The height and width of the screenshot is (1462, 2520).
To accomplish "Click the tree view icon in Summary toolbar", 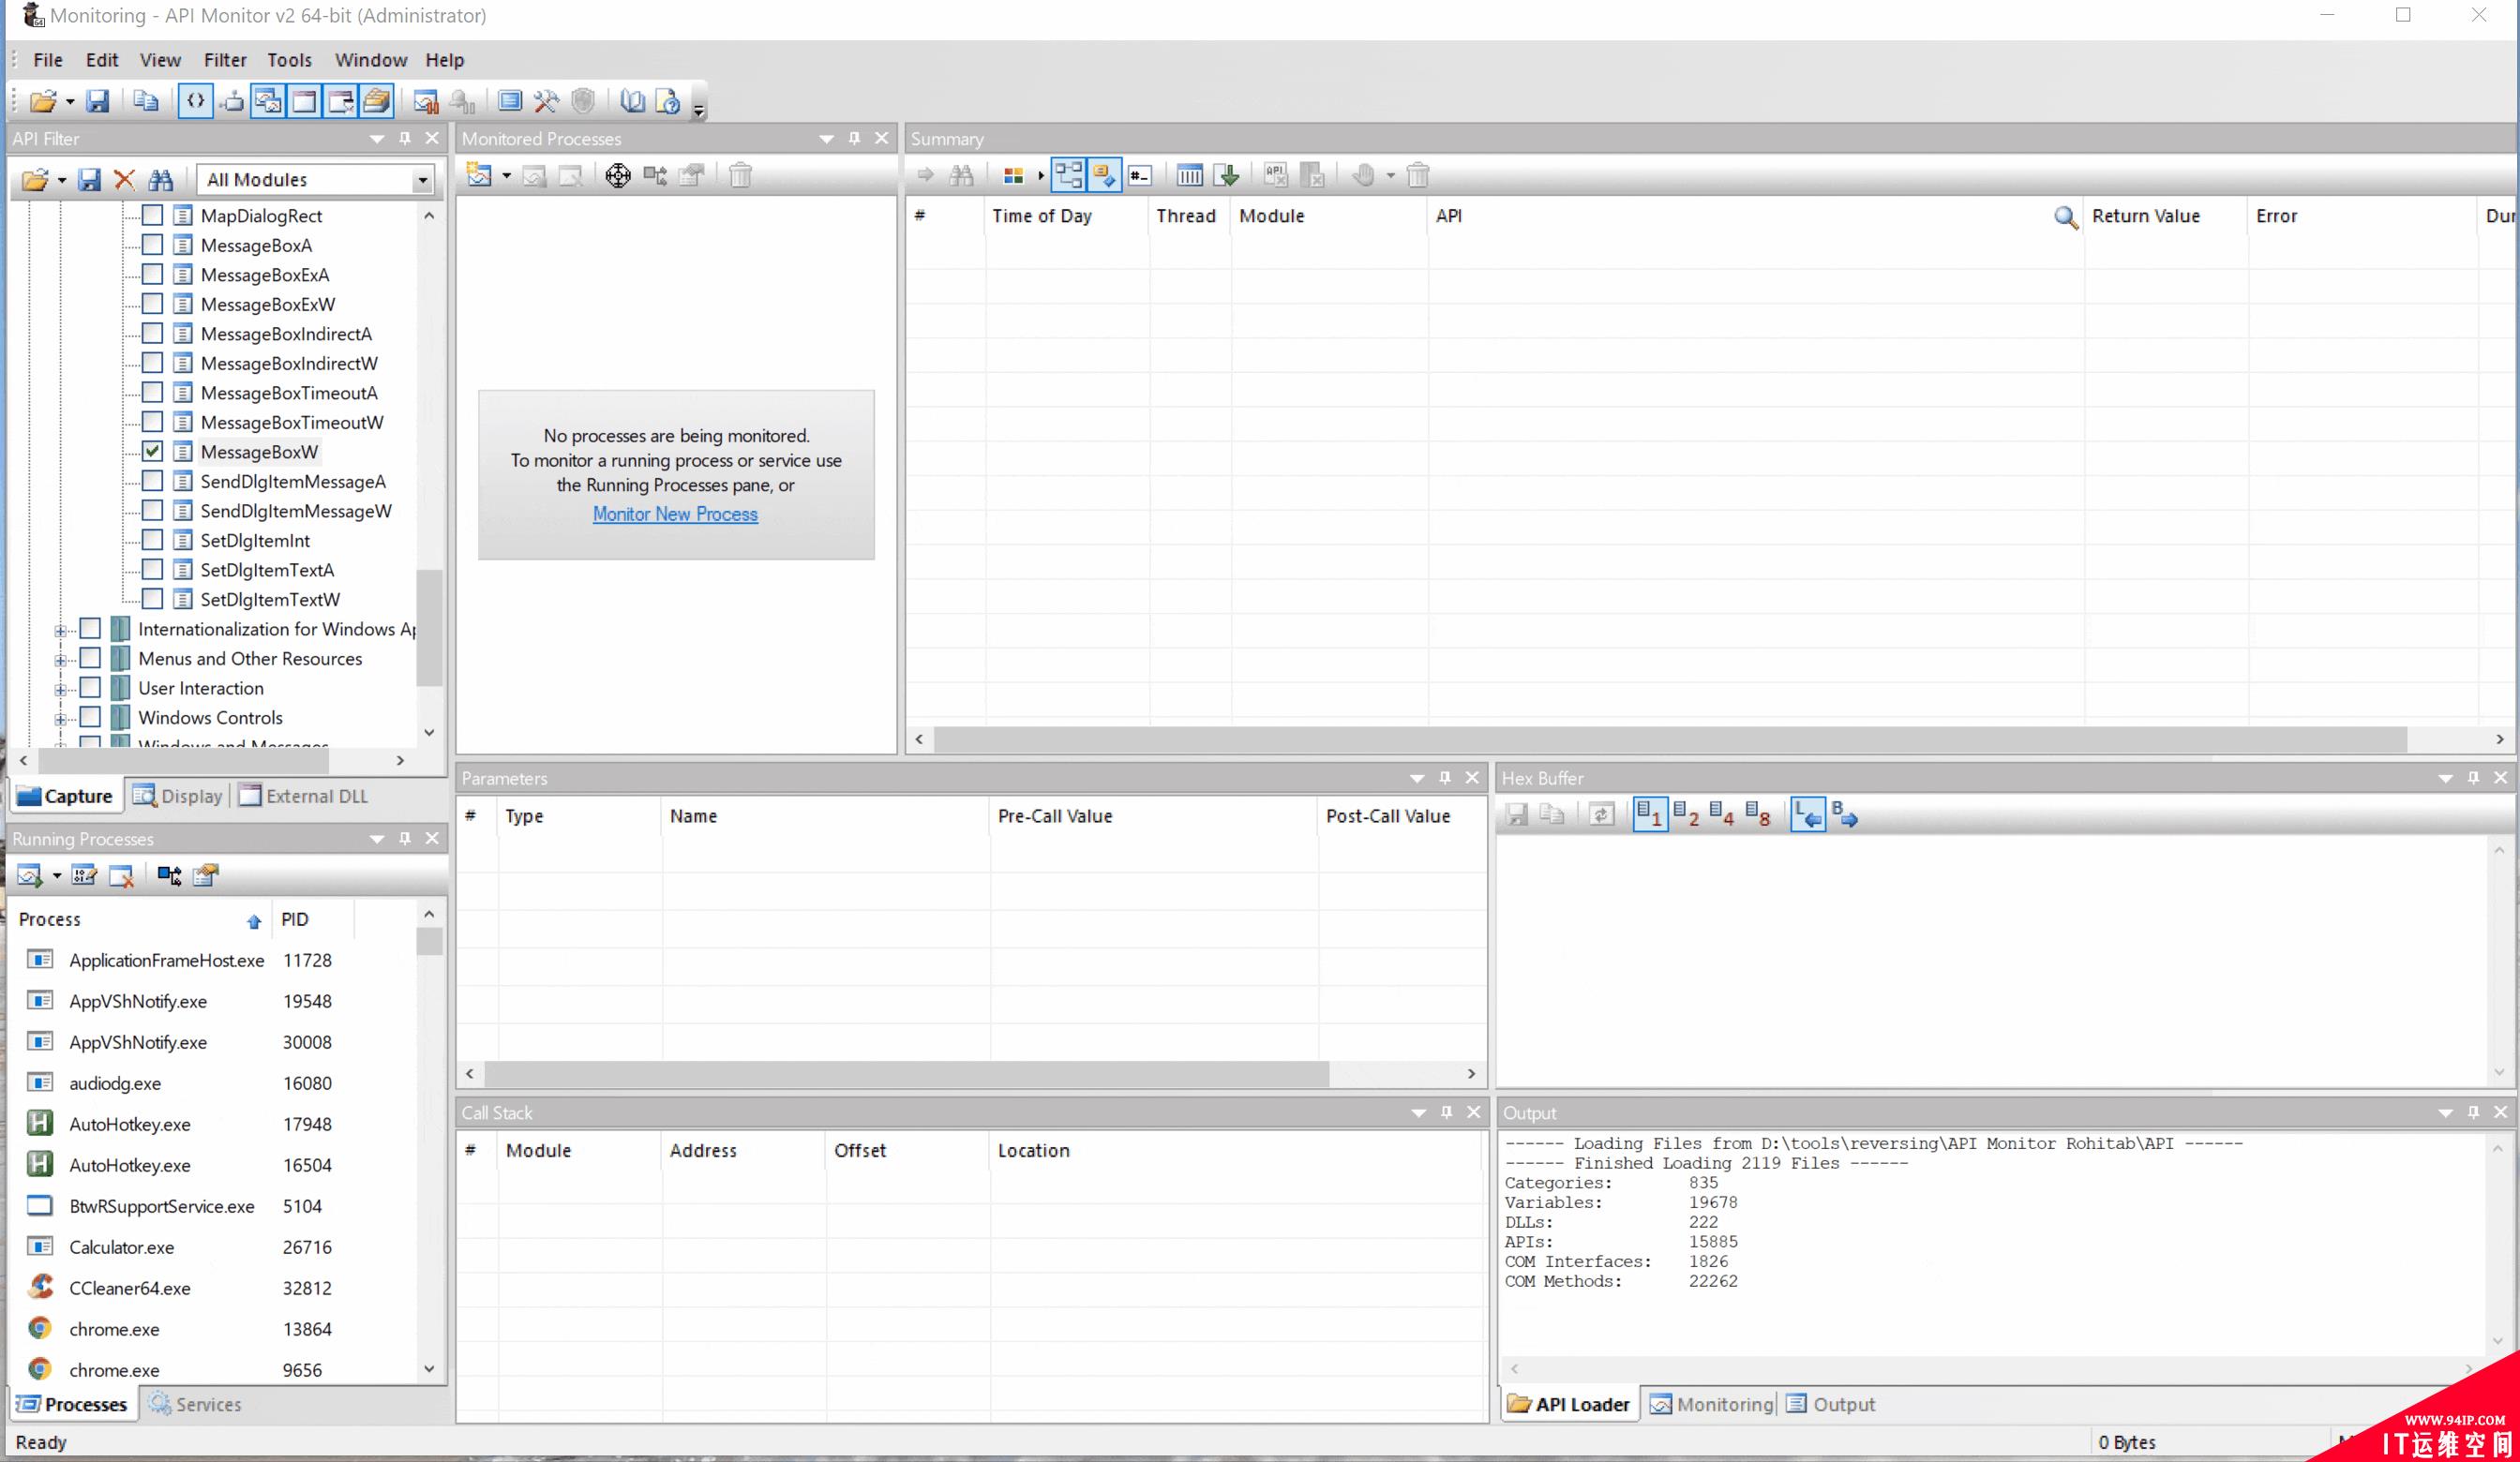I will pyautogui.click(x=1068, y=176).
